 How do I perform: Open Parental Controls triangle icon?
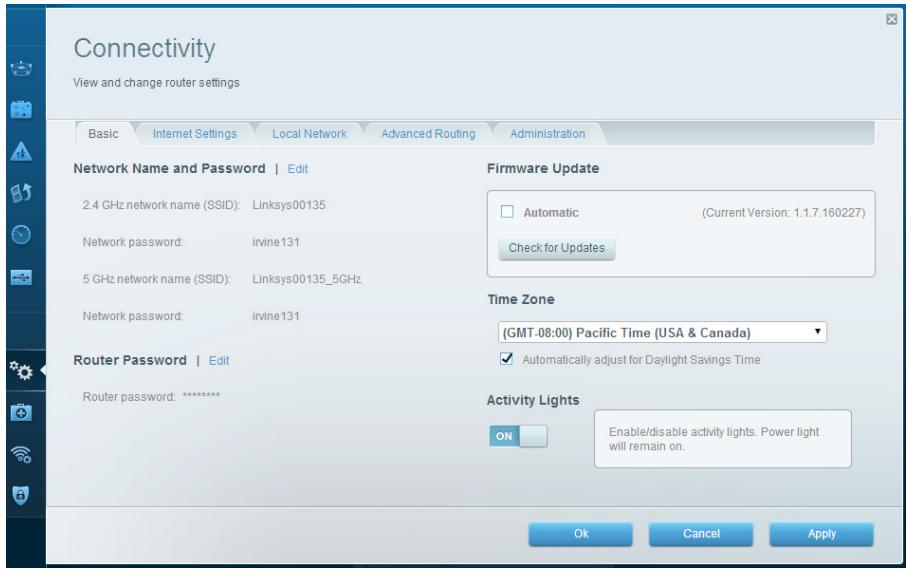[21, 151]
